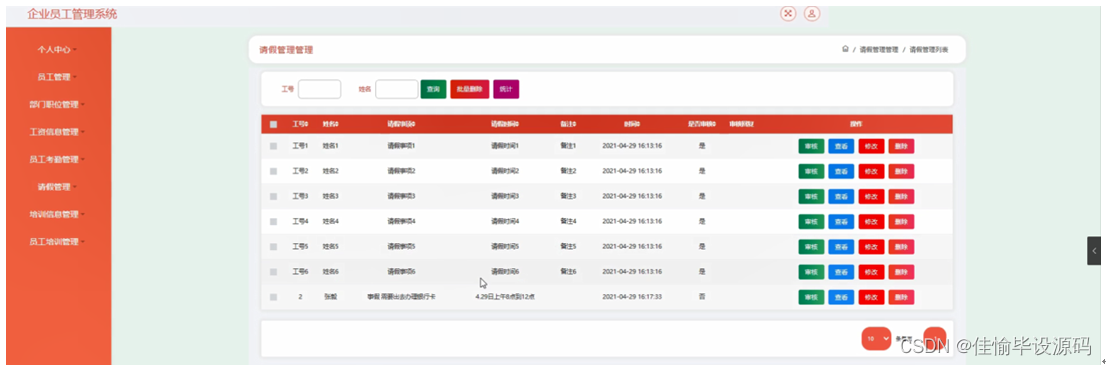Image resolution: width=1106 pixels, height=365 pixels.
Task: Click the fullscreen toggle icon in top bar
Action: [x=788, y=13]
